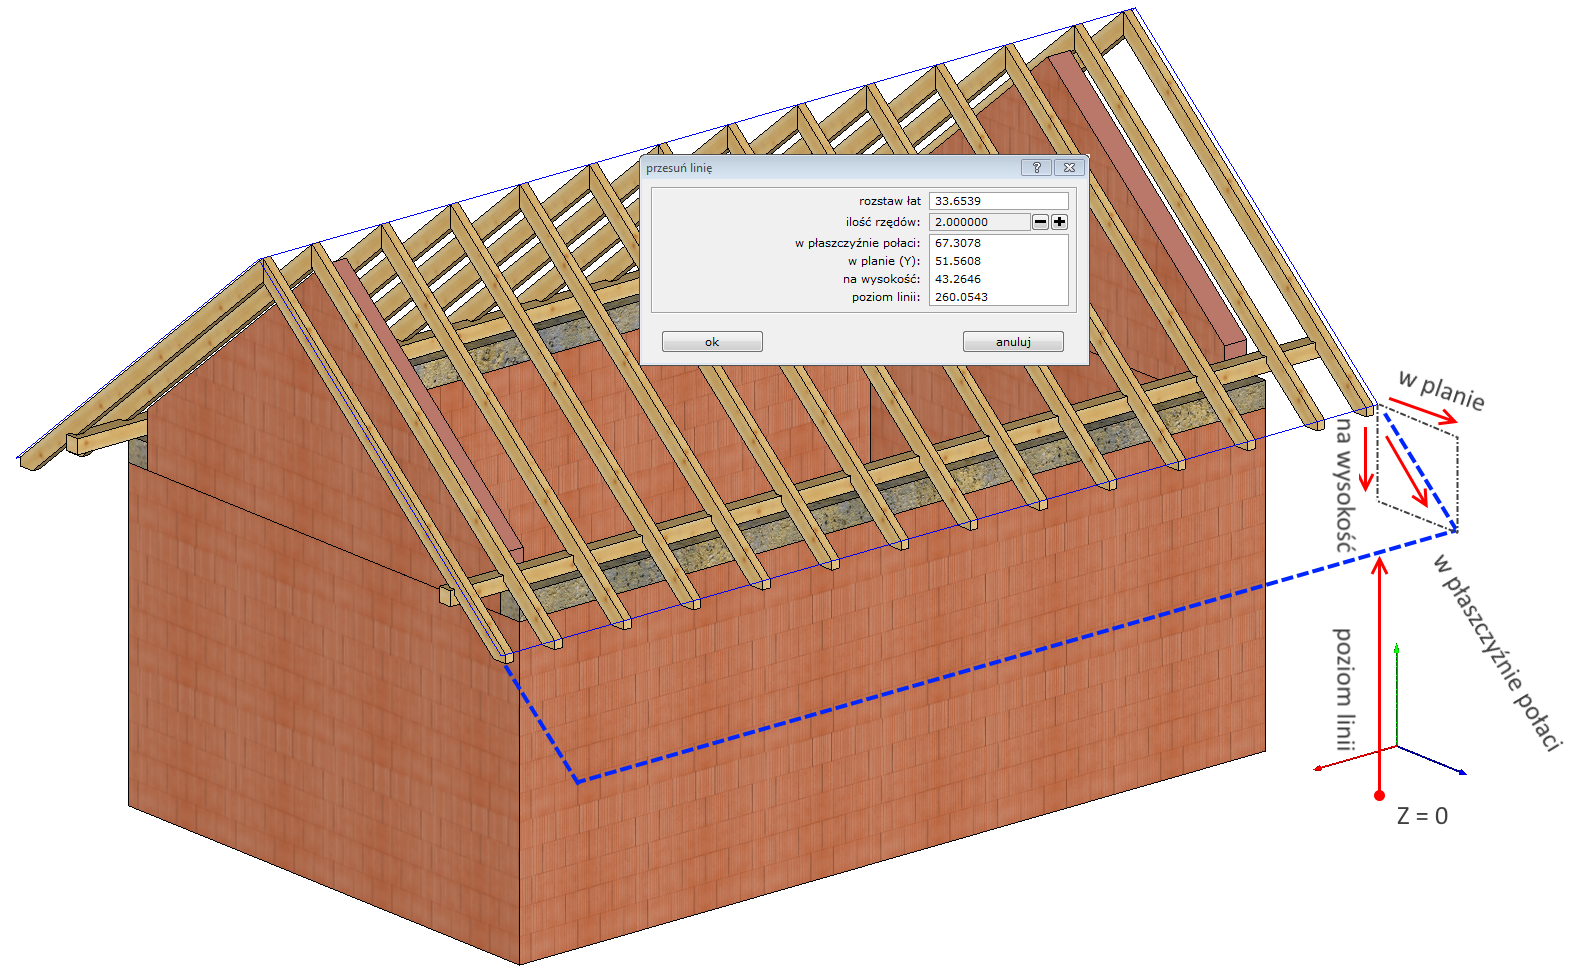
Task: Cancel with the anuluj button
Action: 1013,342
